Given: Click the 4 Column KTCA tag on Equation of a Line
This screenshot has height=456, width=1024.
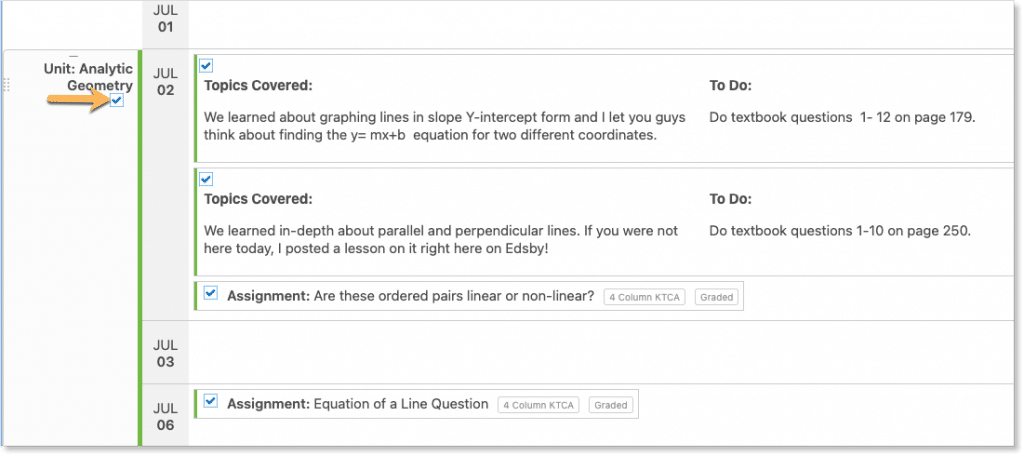Looking at the screenshot, I should (x=538, y=405).
